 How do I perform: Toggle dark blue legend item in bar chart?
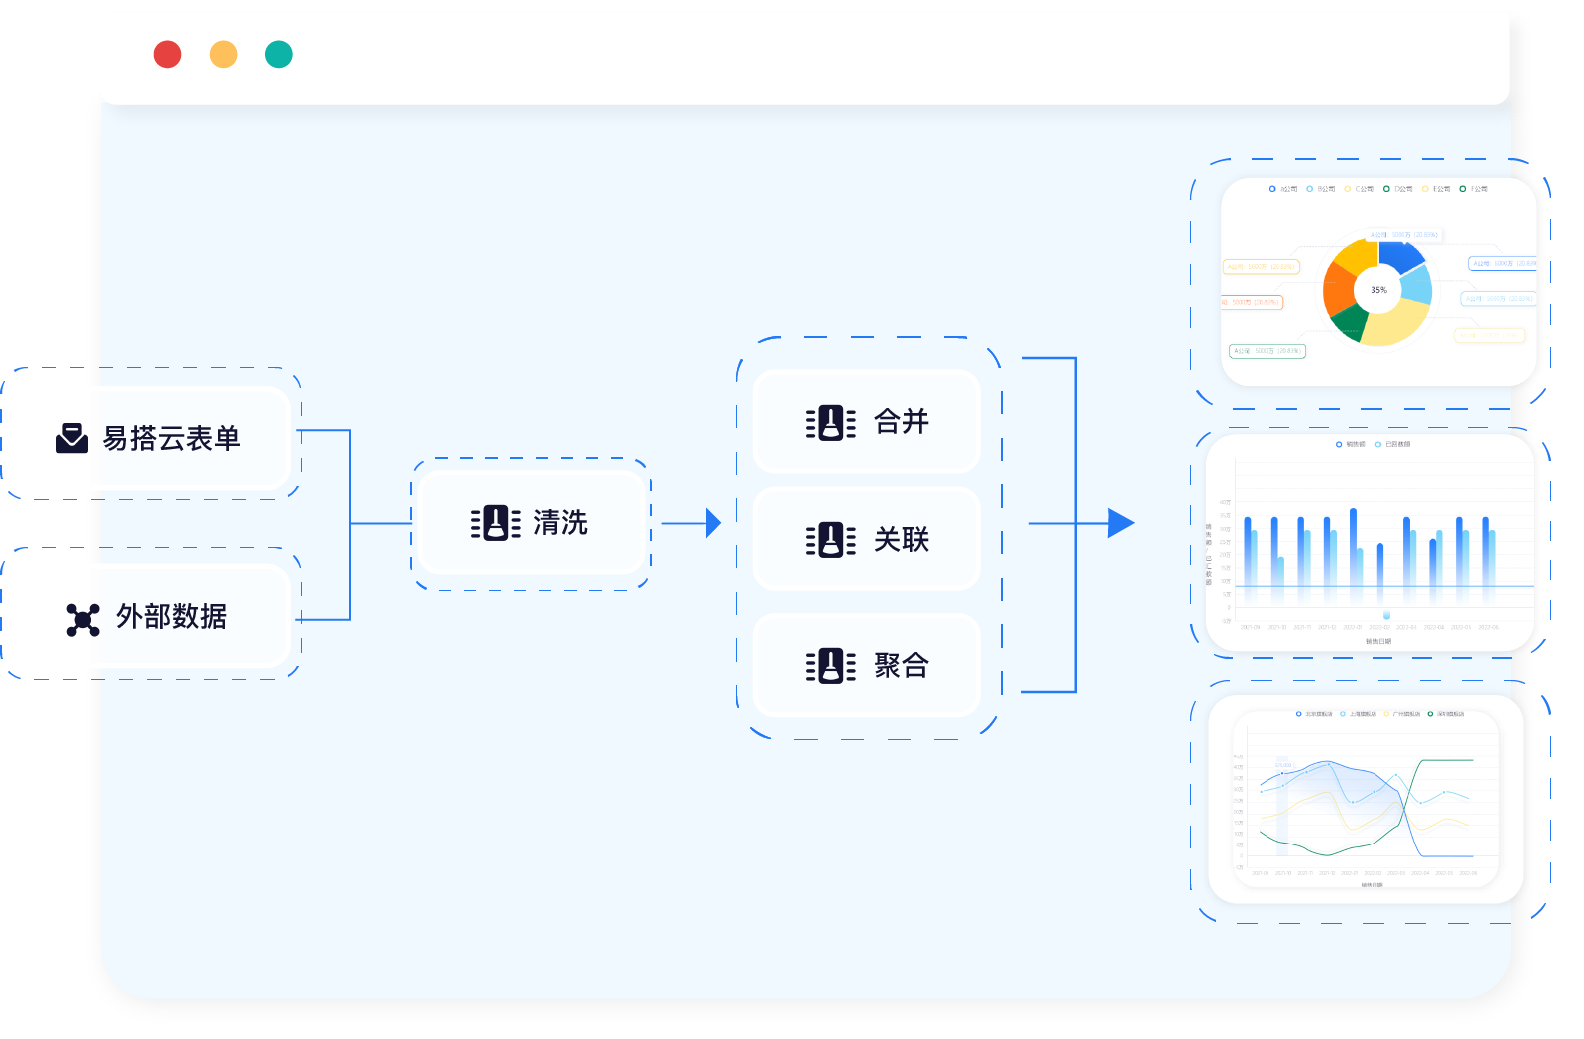pyautogui.click(x=1350, y=444)
